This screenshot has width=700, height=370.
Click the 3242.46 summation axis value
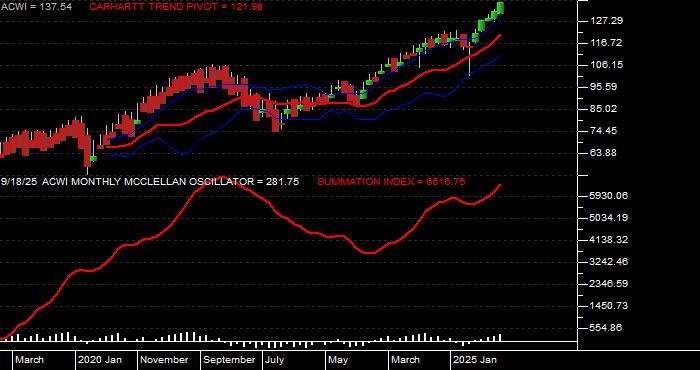(609, 262)
